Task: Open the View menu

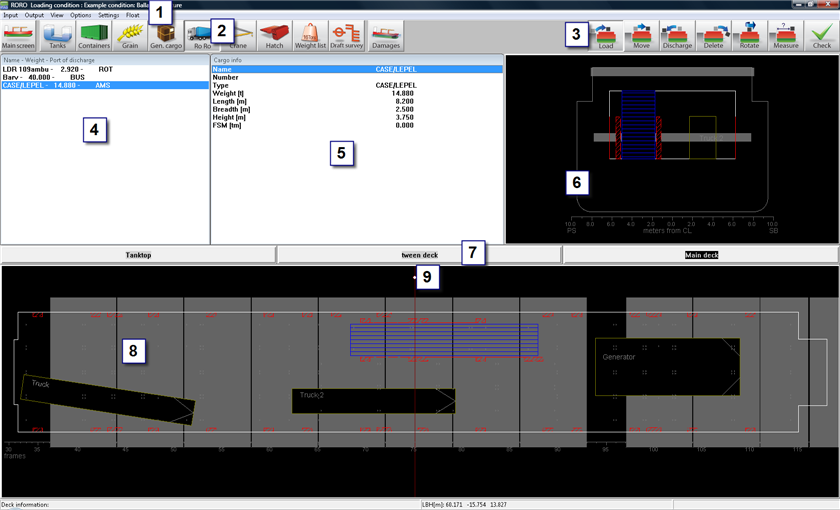Action: [x=57, y=15]
